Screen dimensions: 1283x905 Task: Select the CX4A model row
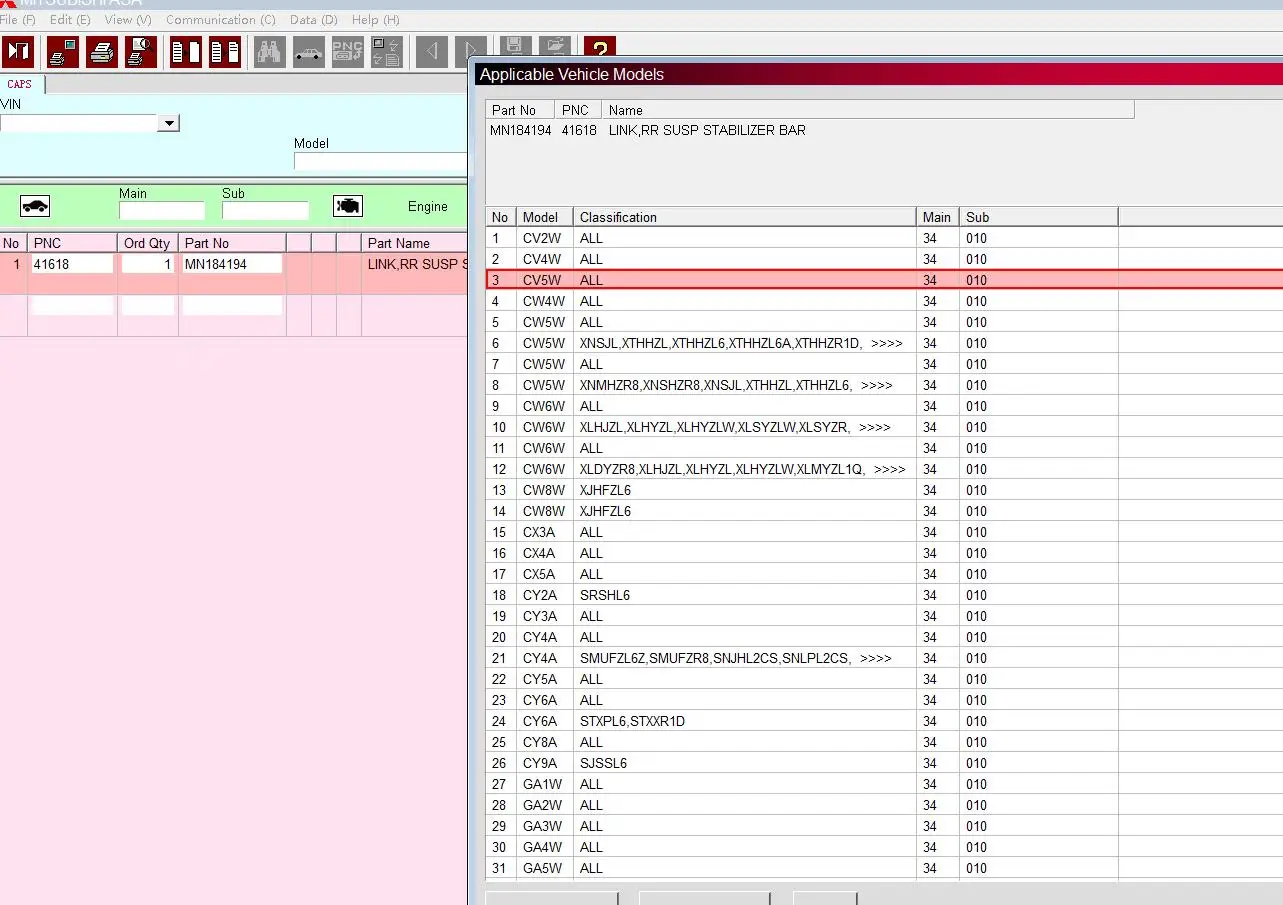point(884,553)
